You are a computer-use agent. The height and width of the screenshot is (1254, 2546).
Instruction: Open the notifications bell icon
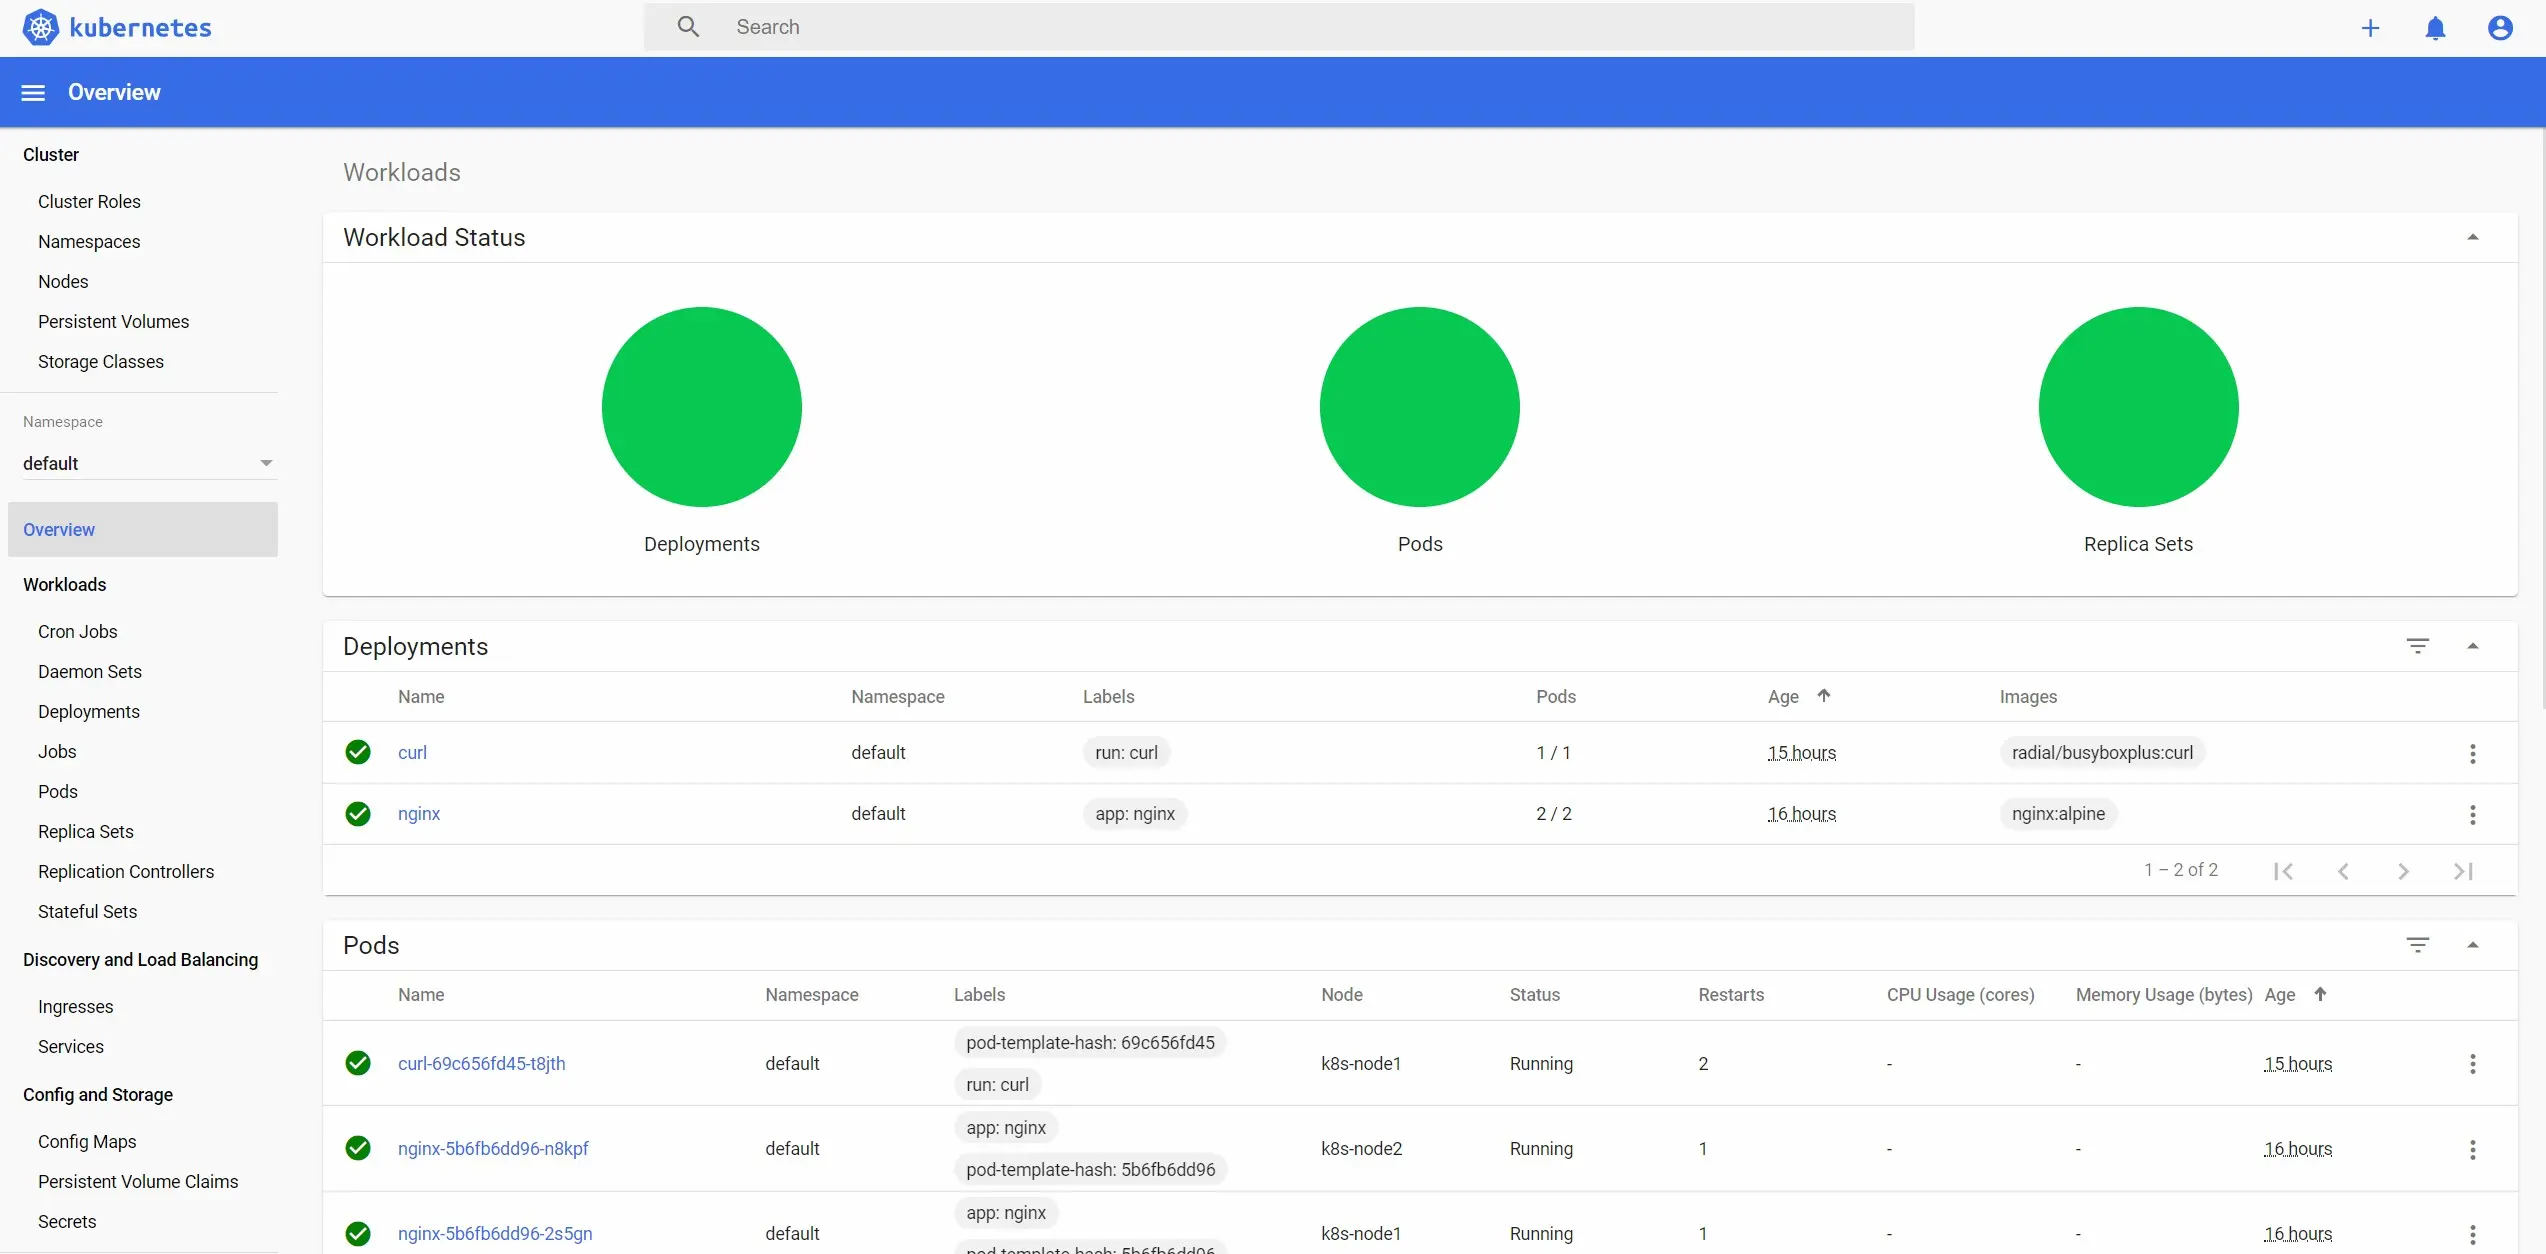point(2435,28)
